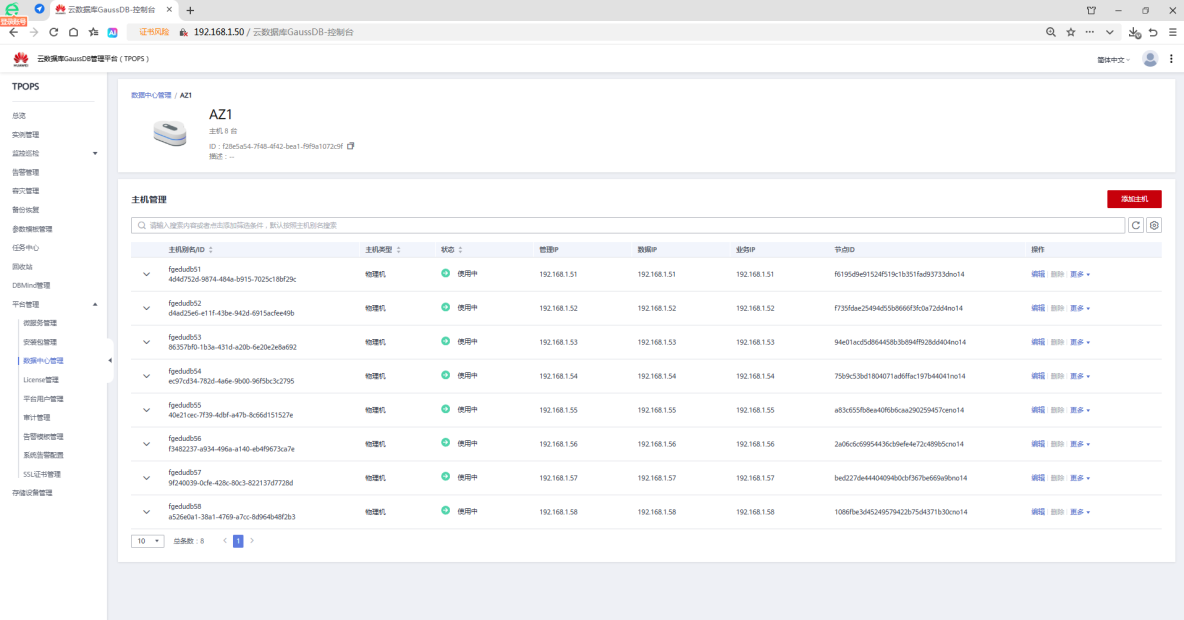Screen dimensions: 1184x620
Task: Expand row details for fgedudb51
Action: [146, 274]
